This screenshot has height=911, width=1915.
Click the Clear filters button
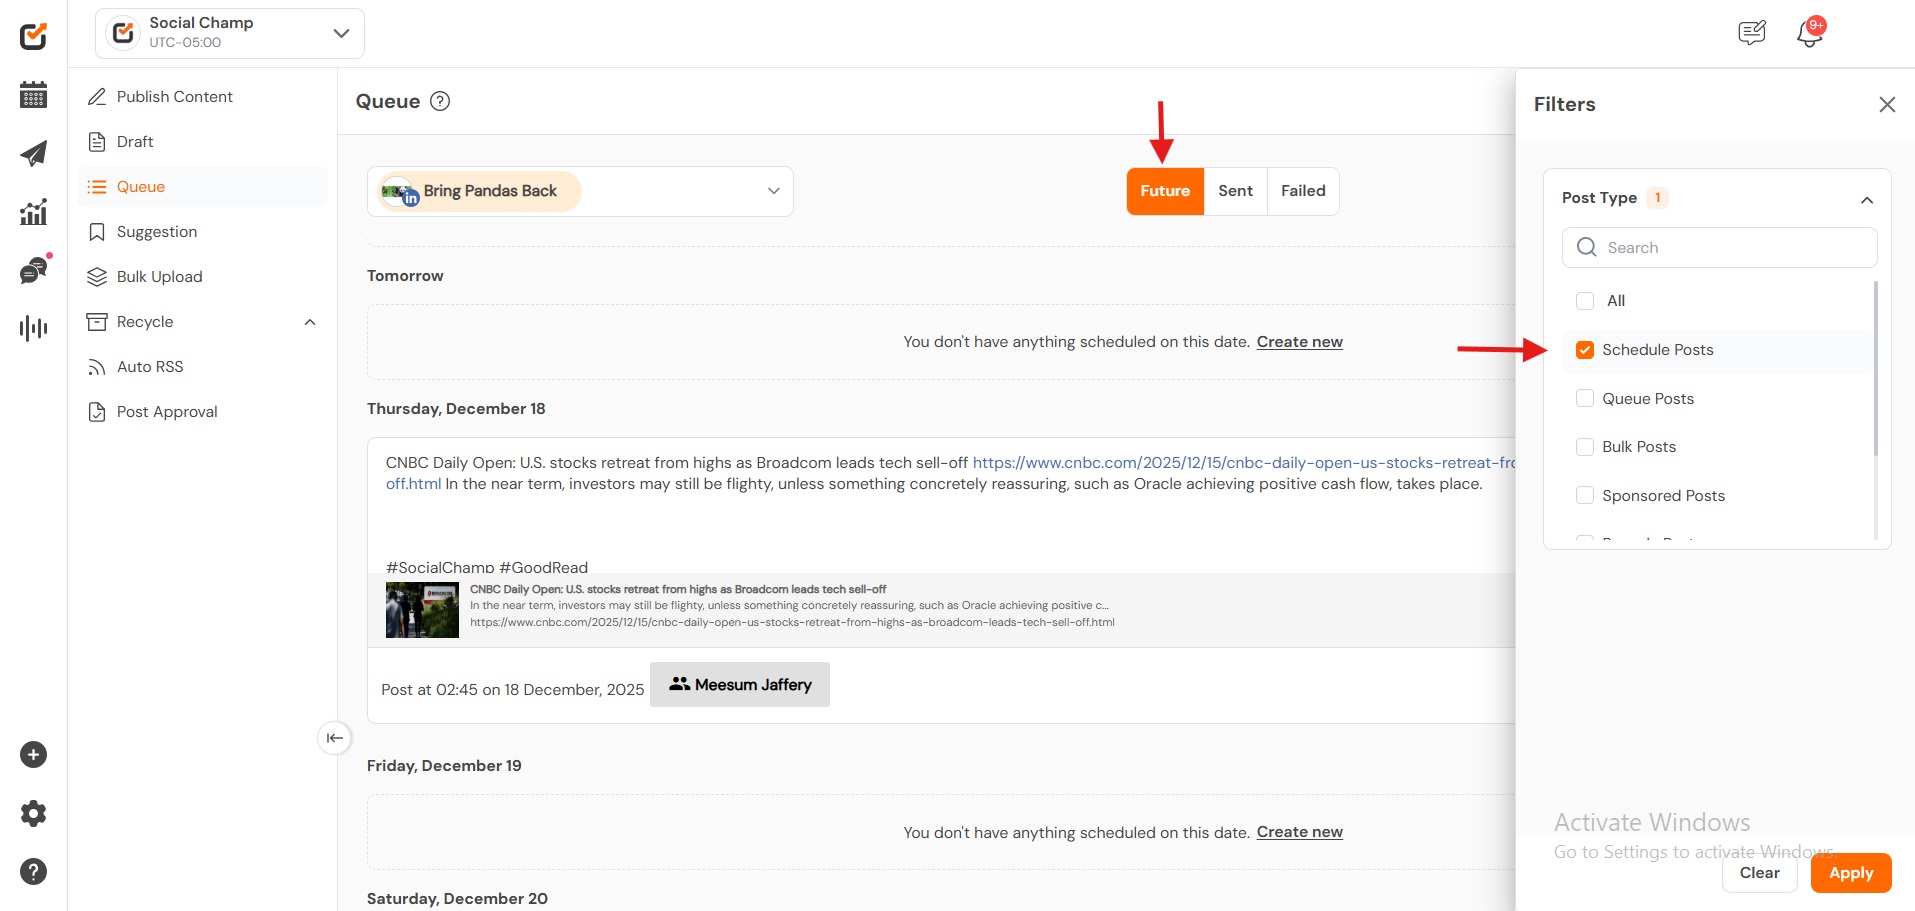coord(1759,873)
